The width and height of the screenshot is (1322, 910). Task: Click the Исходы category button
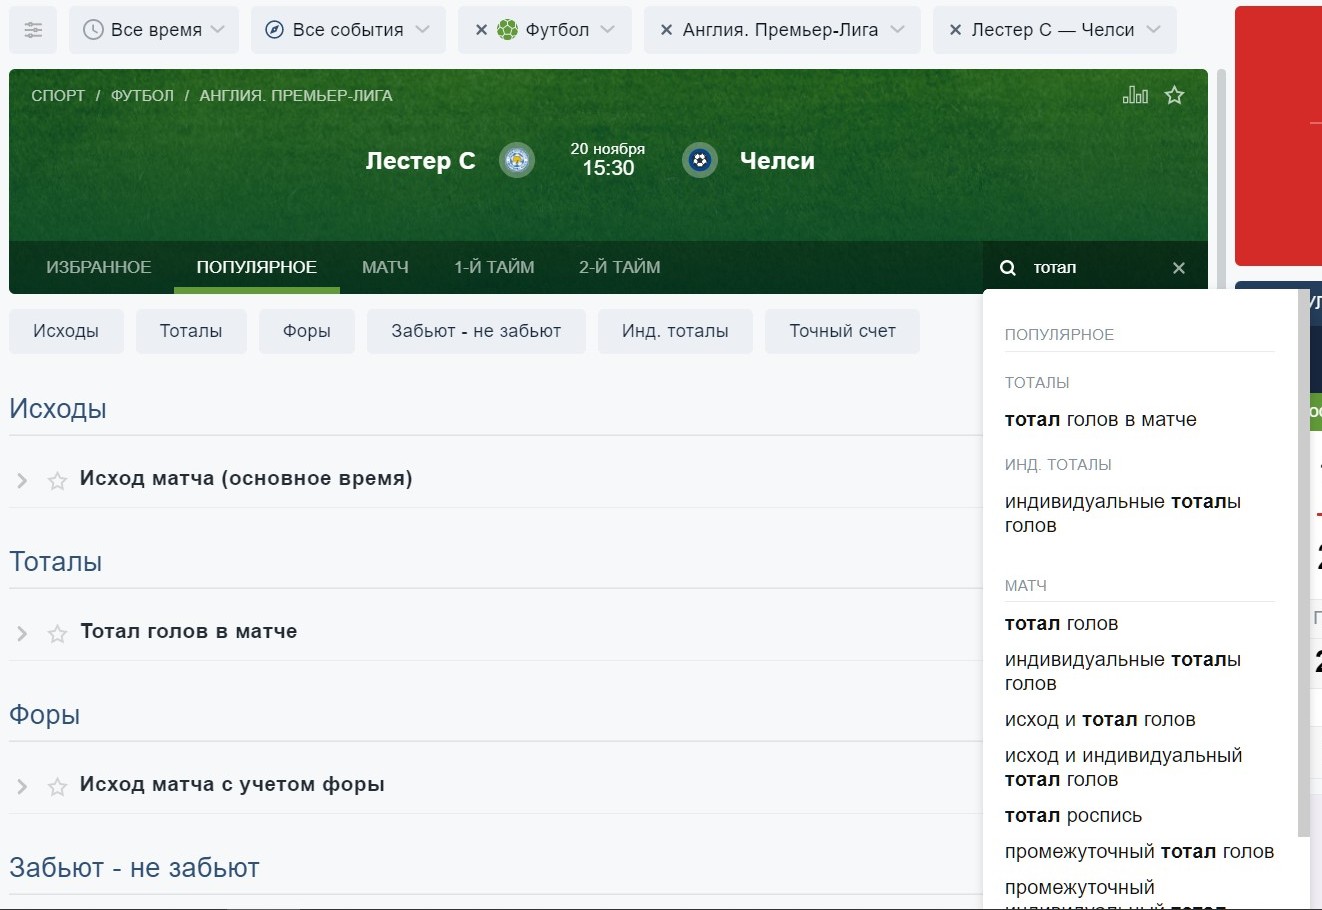(66, 331)
